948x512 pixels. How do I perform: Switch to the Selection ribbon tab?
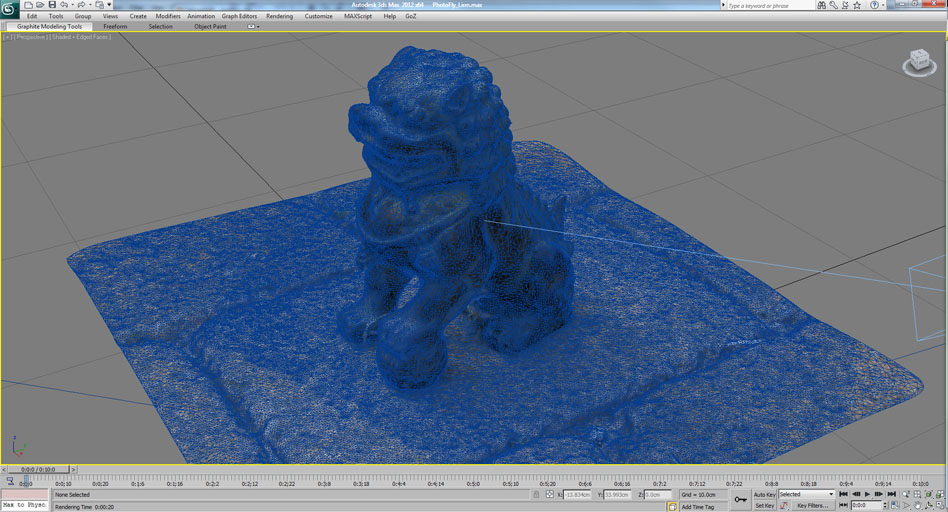[x=160, y=27]
